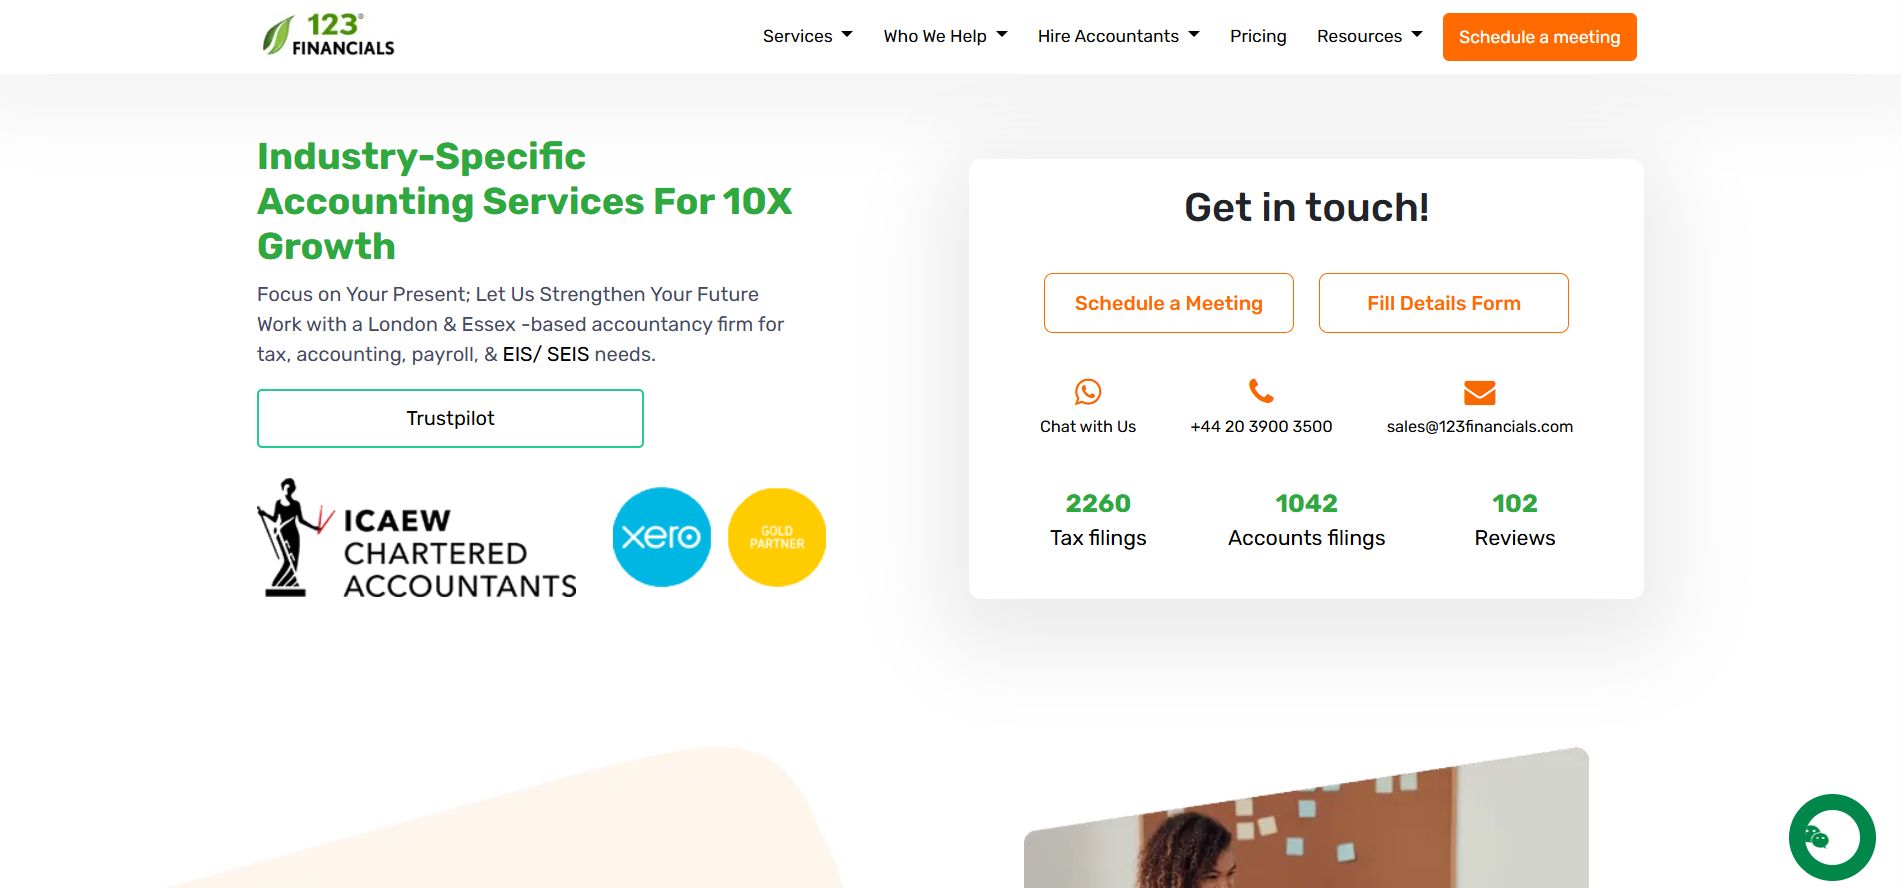Click the ICAEW Chartered Accountants logo

pos(417,538)
